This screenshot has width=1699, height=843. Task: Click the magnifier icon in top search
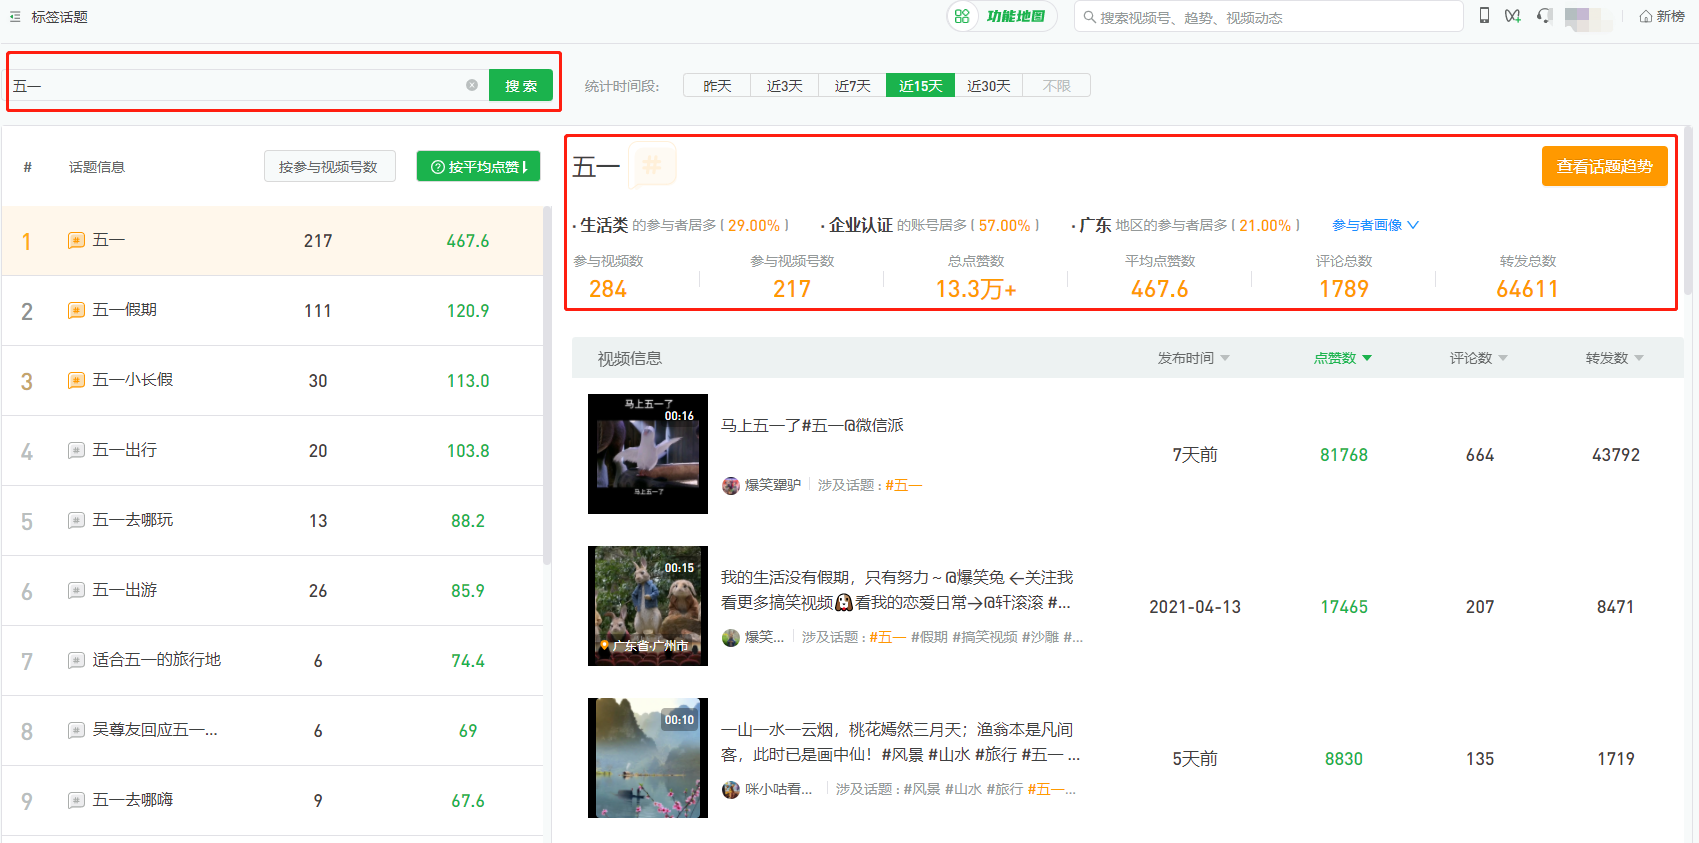1089,17
